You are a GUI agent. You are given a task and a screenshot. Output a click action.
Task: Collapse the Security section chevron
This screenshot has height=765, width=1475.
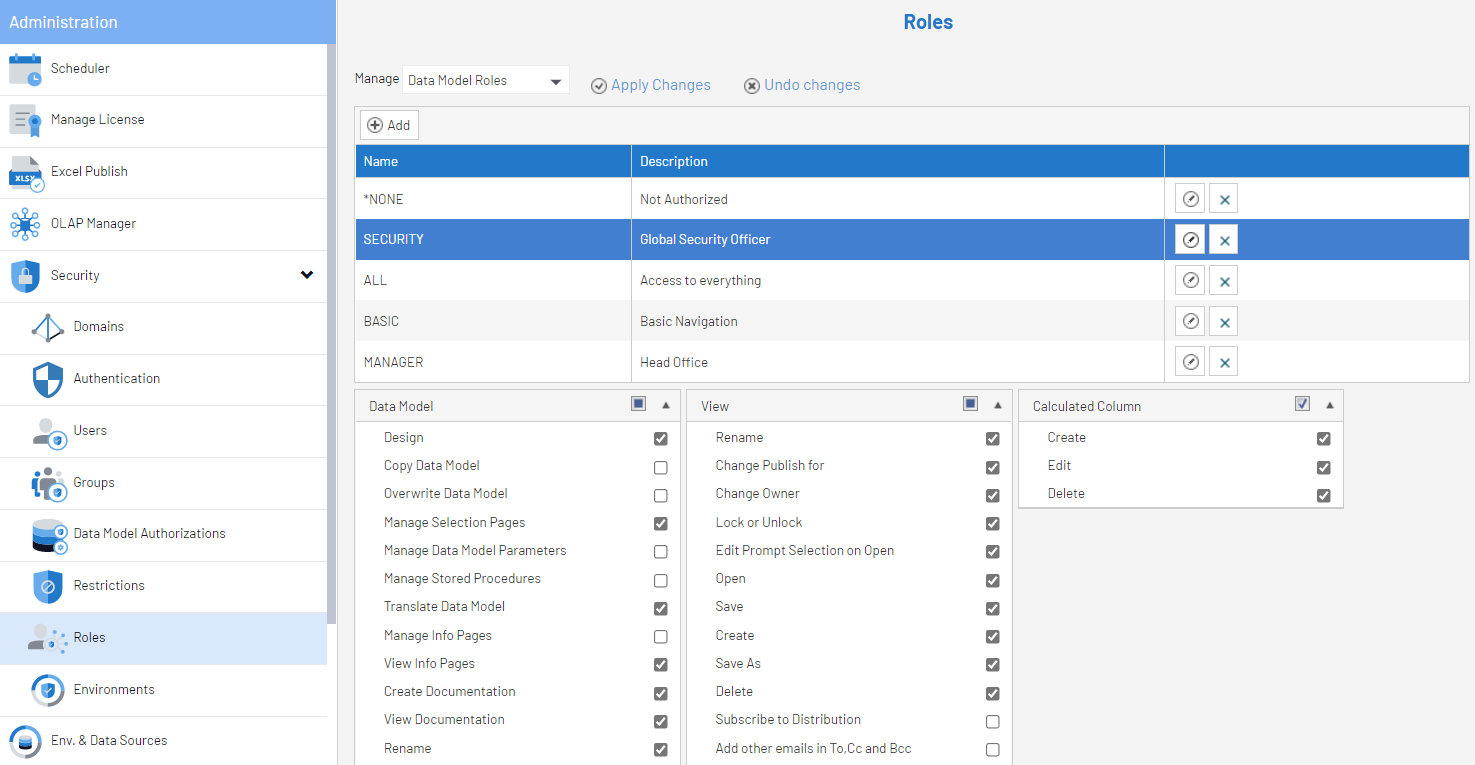point(307,275)
